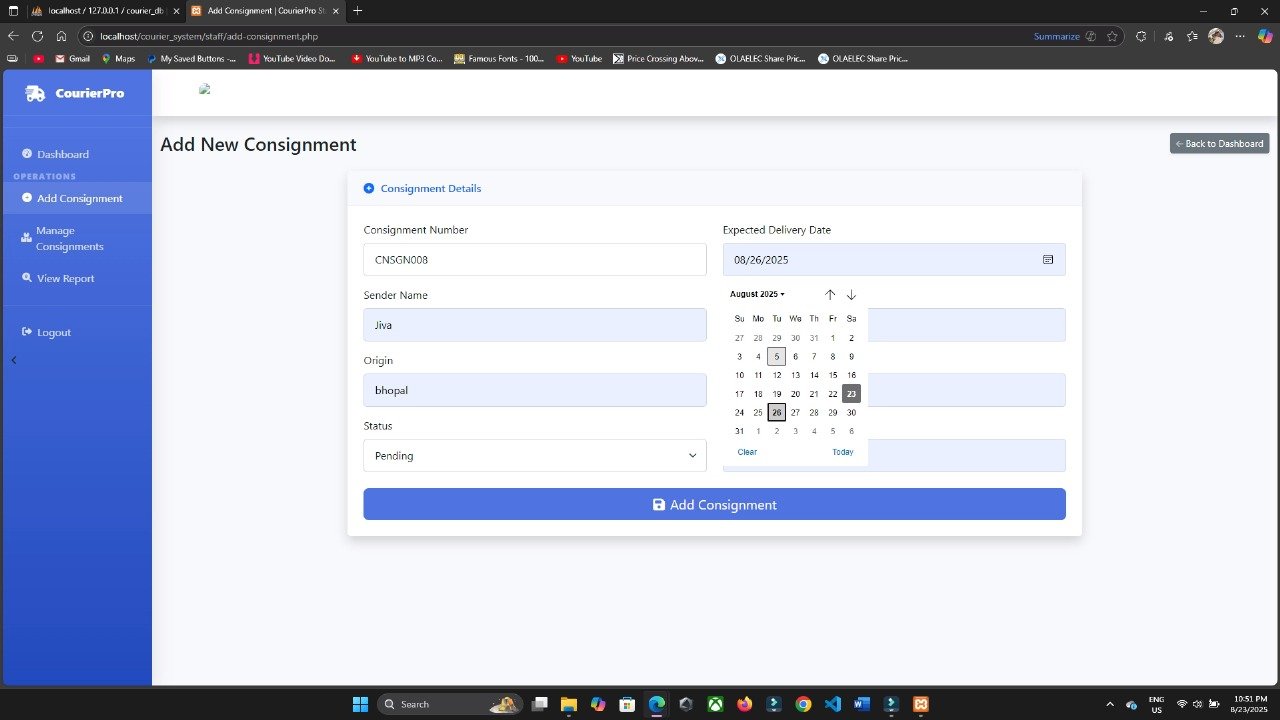The width and height of the screenshot is (1280, 720).
Task: Bookmark page with the star icon
Action: point(1112,36)
